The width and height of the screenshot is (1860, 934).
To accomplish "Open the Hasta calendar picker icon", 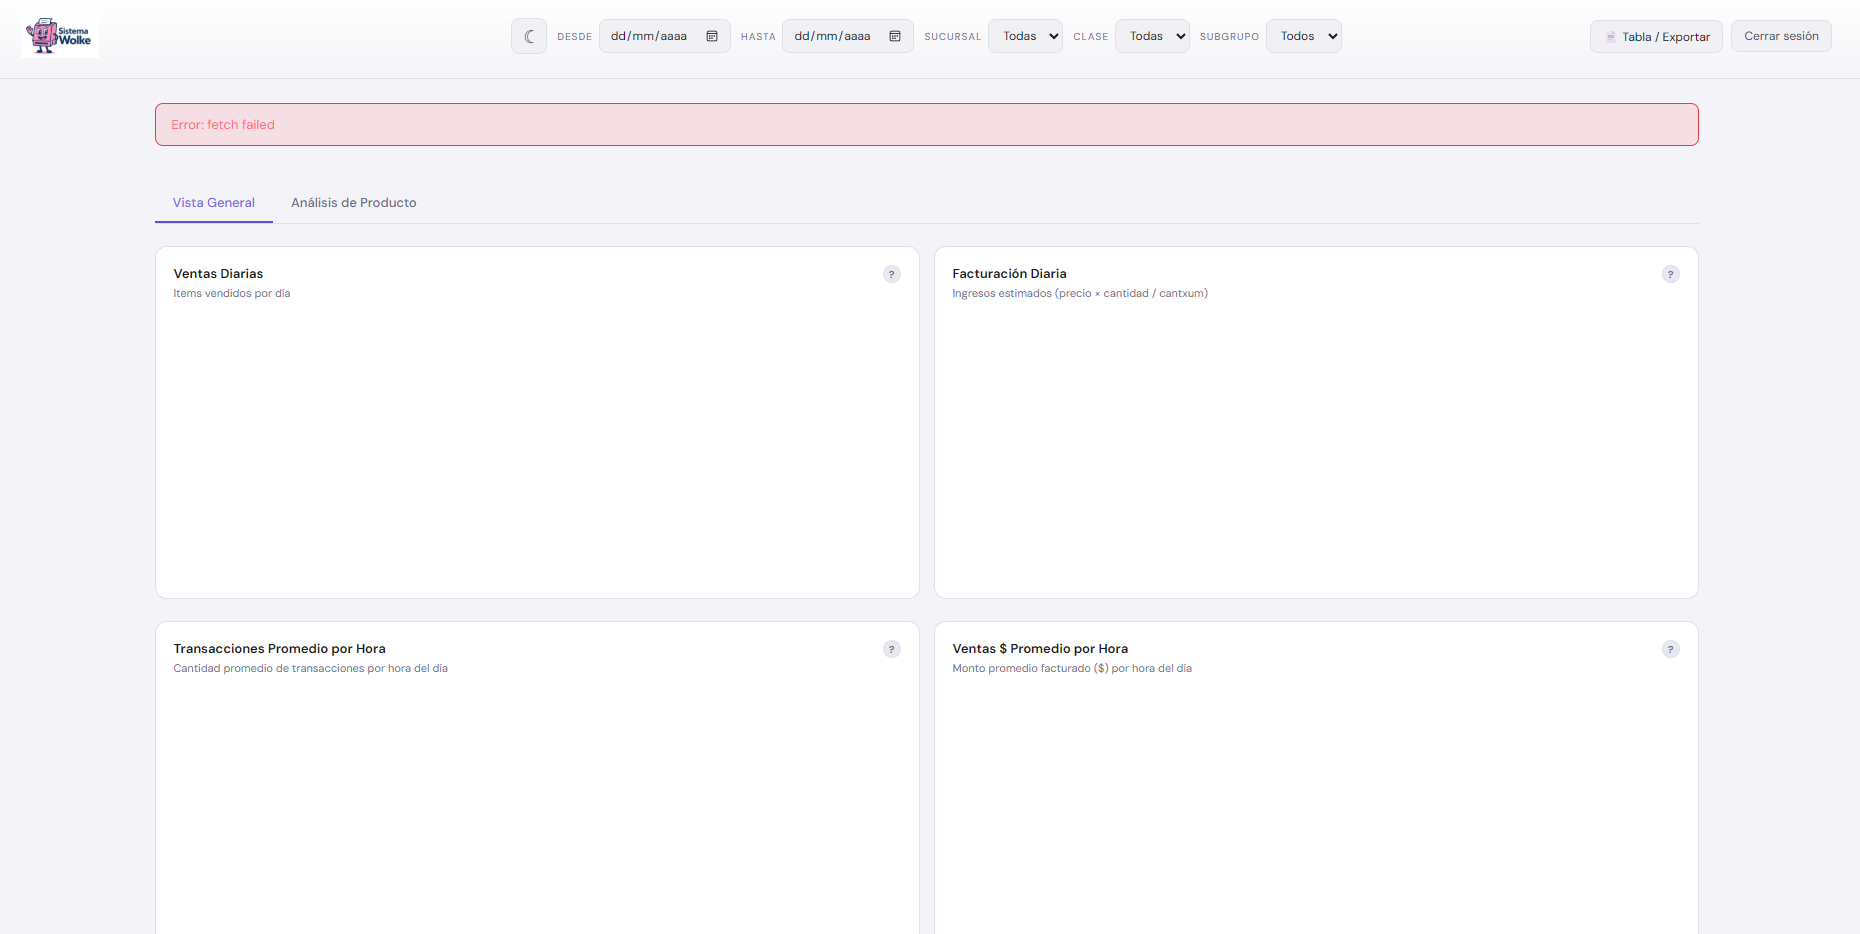I will [x=895, y=37].
